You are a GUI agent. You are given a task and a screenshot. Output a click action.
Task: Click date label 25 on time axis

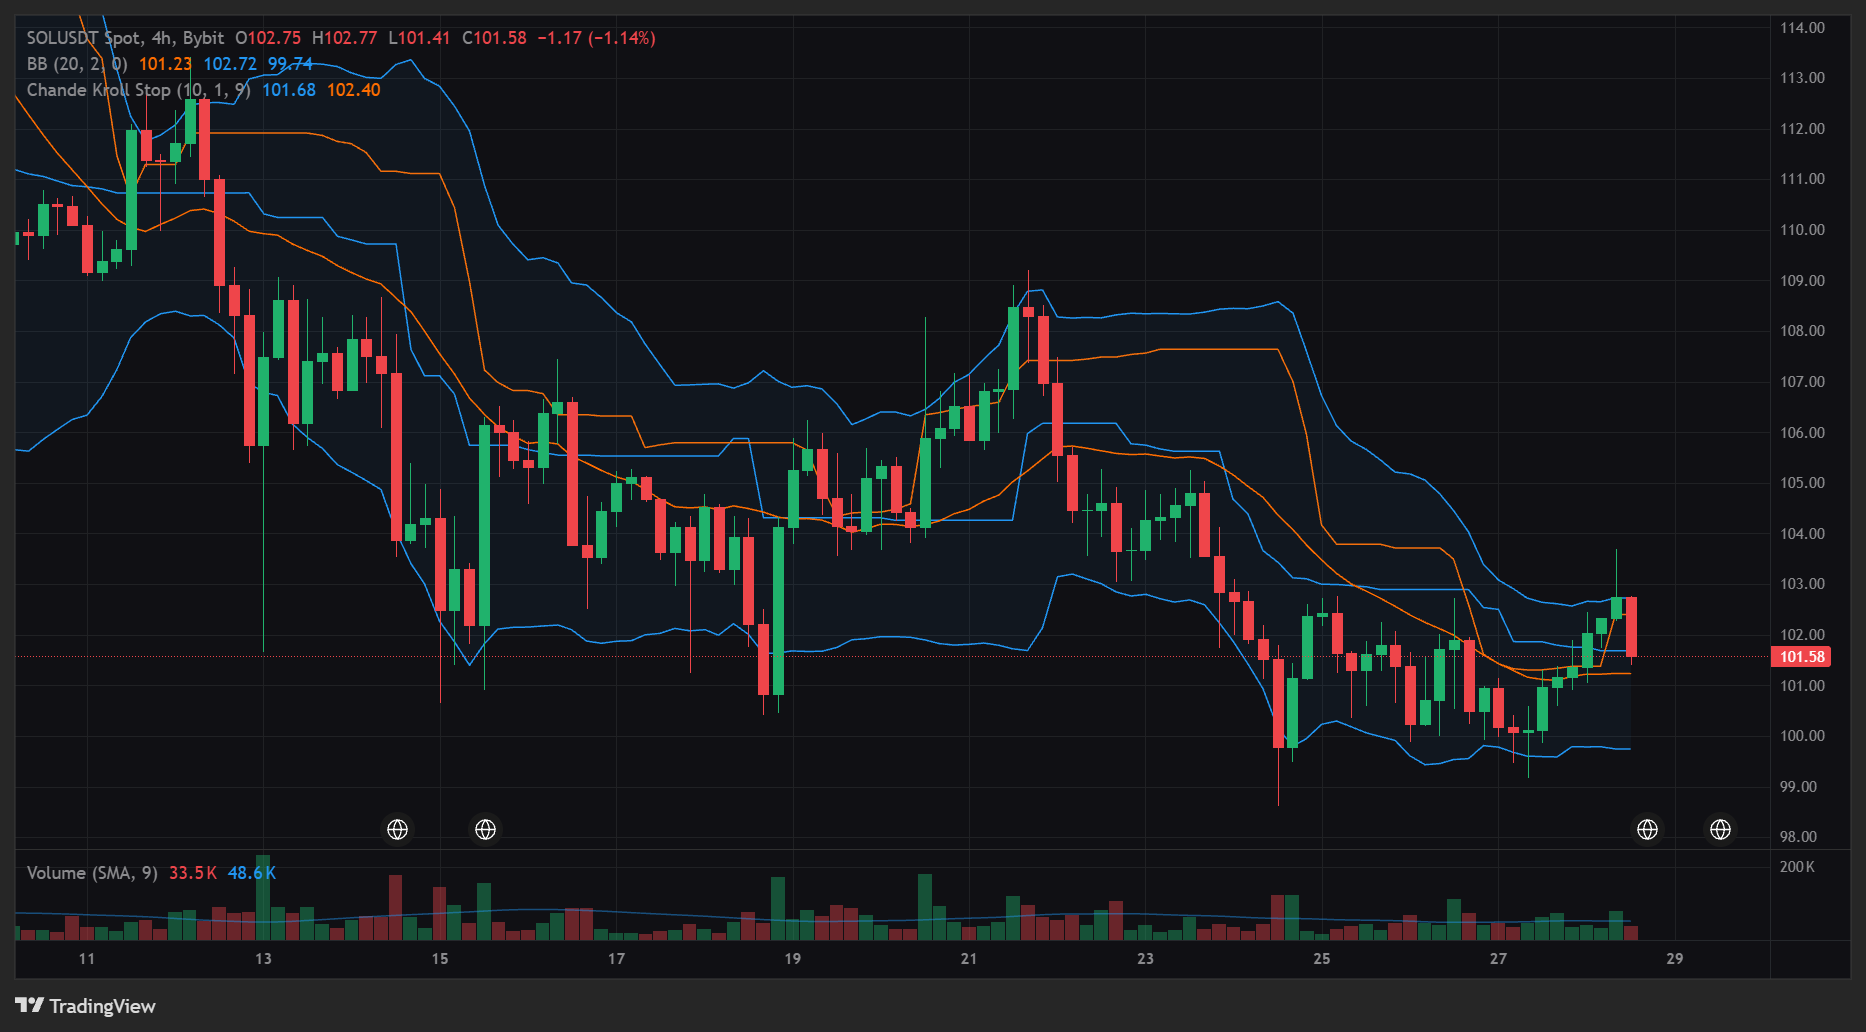(1322, 959)
